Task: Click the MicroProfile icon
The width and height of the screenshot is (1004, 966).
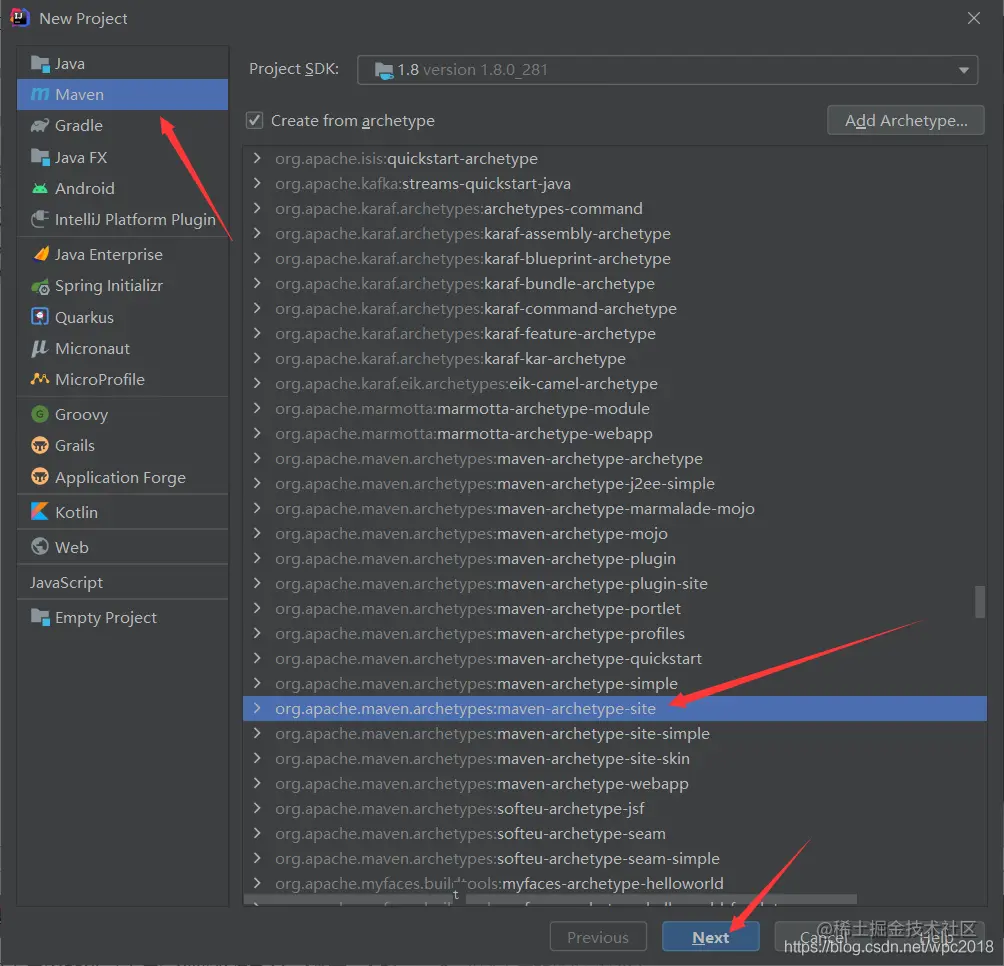Action: click(x=40, y=379)
